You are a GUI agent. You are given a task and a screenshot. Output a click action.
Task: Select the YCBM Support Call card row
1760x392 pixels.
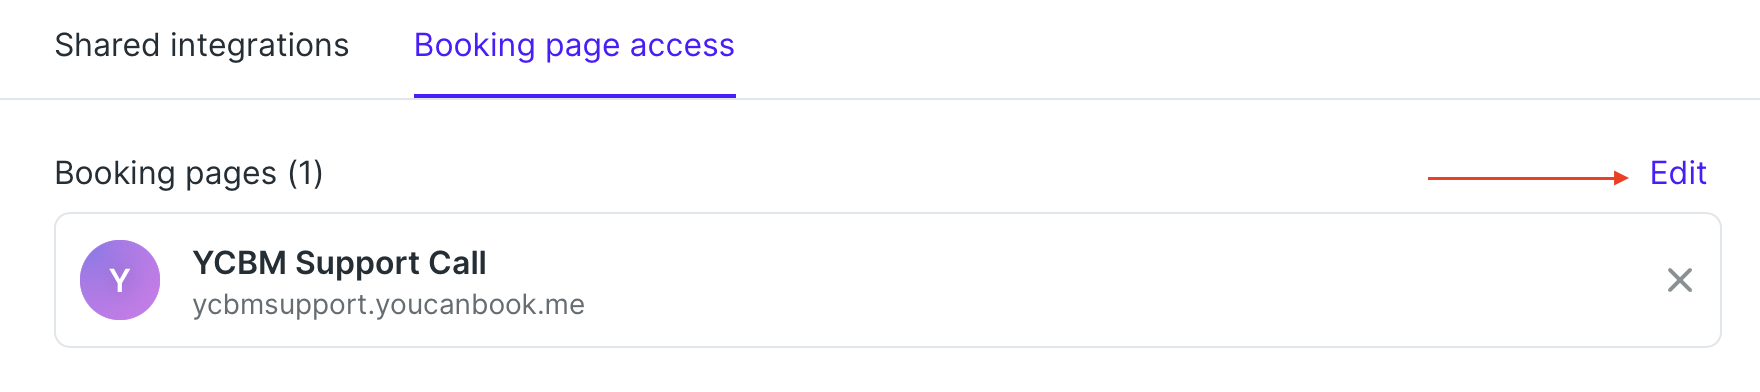coord(888,280)
